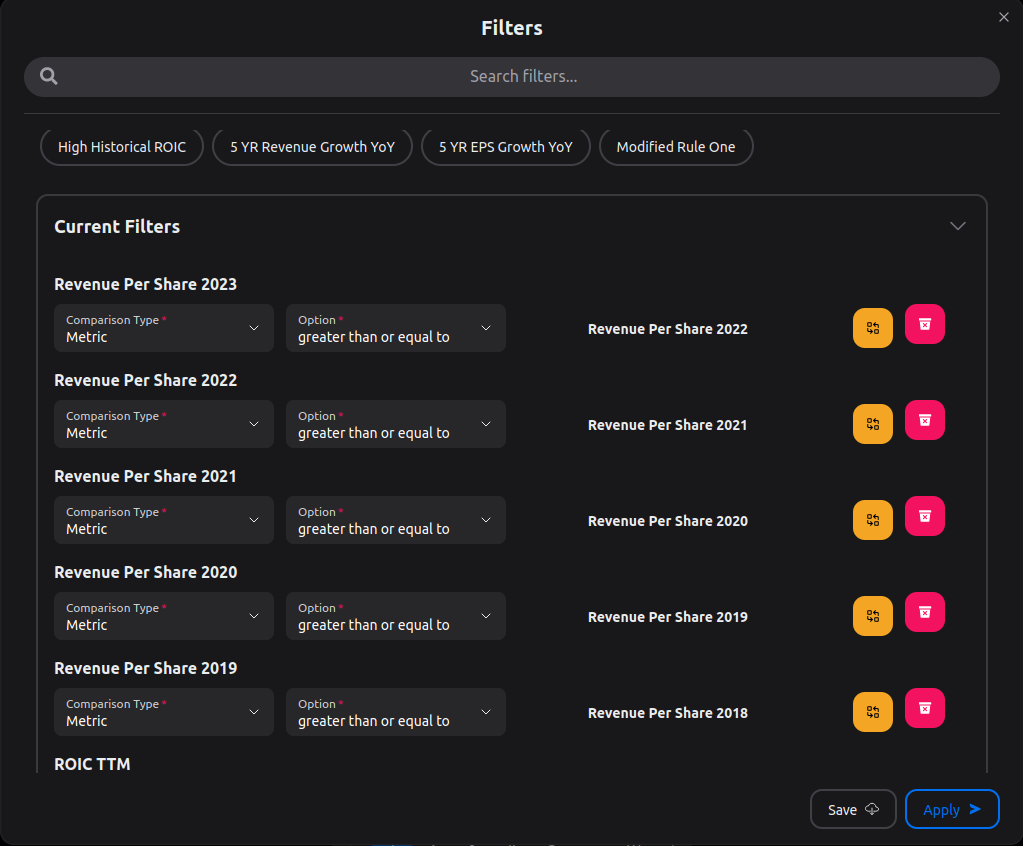This screenshot has height=846, width=1023.
Task: Apply the filters
Action: click(x=952, y=809)
